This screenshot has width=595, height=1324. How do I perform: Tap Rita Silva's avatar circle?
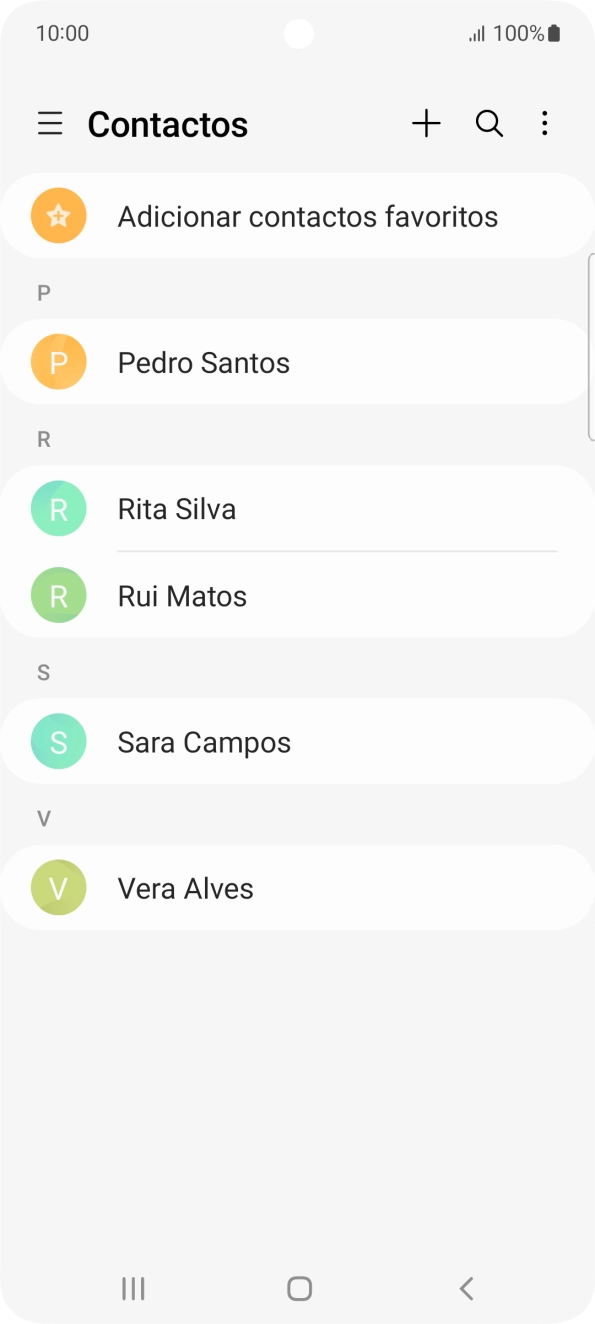tap(58, 508)
